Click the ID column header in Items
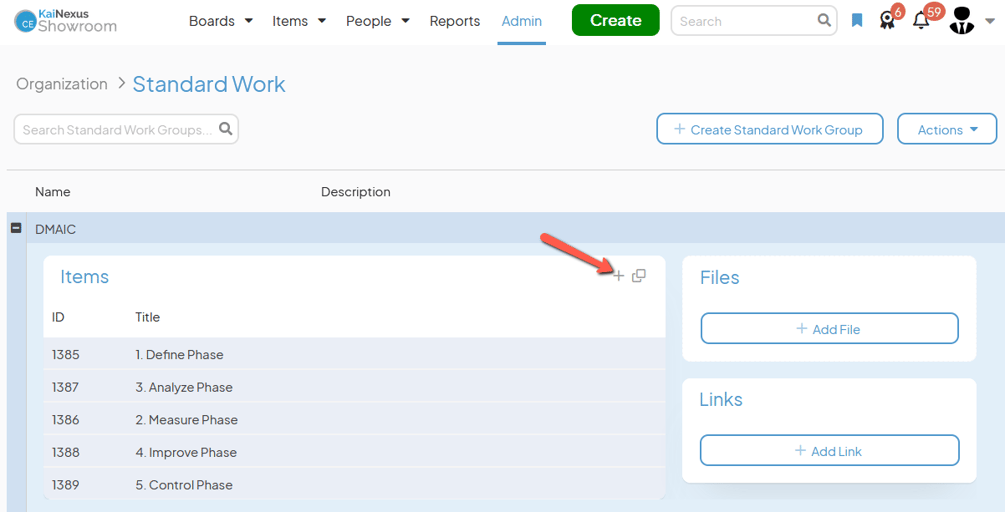 point(58,317)
